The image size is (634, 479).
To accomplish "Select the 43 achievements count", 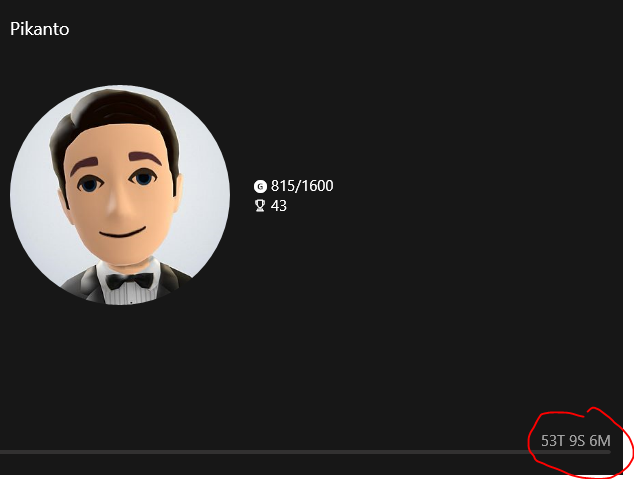I will 279,206.
